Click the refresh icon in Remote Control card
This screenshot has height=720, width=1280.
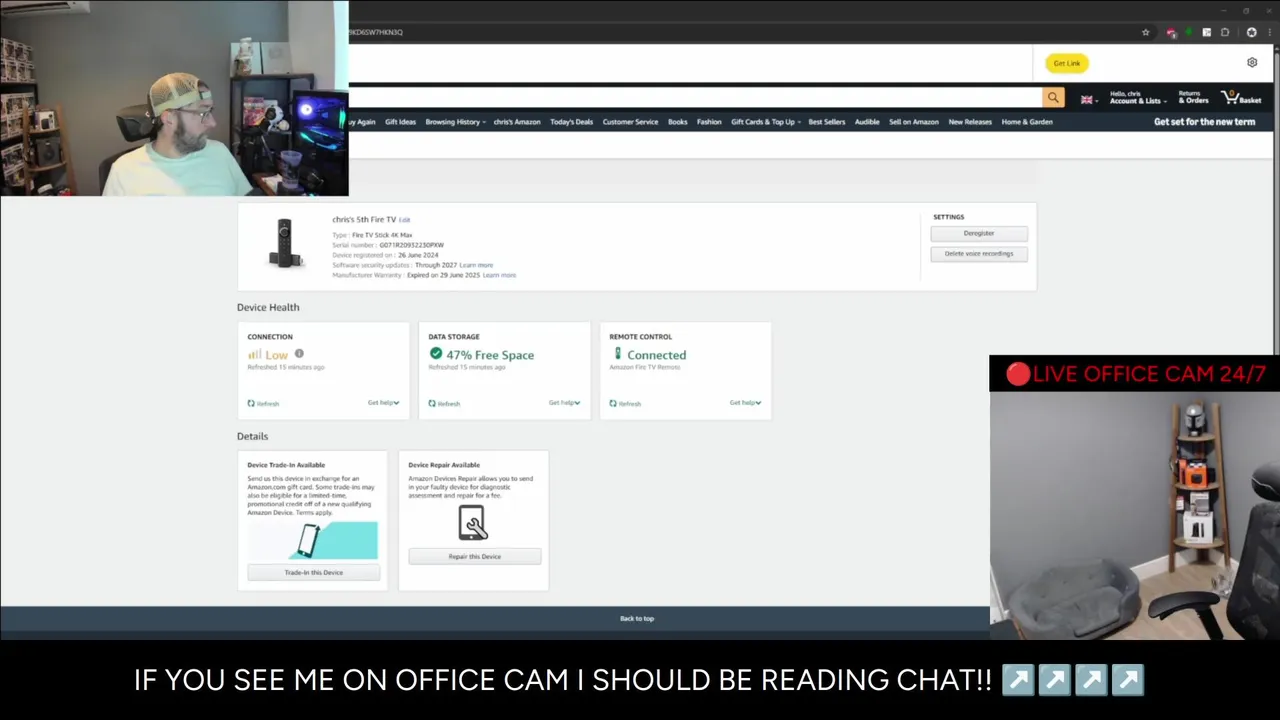(613, 403)
